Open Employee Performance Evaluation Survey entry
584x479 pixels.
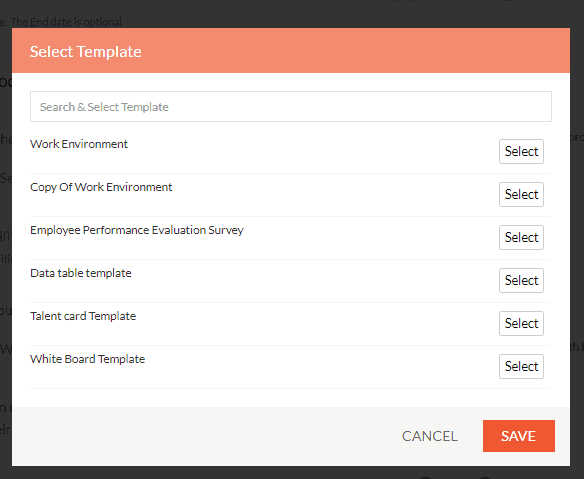pyautogui.click(x=137, y=230)
